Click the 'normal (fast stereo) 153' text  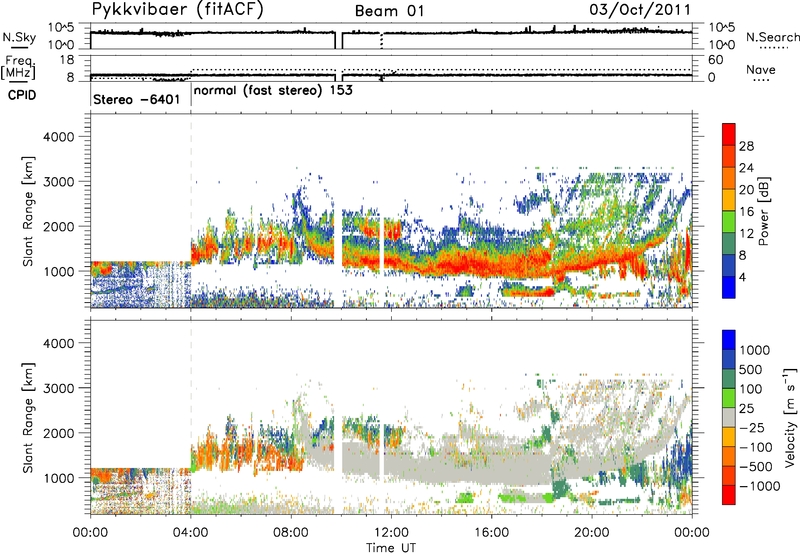pyautogui.click(x=273, y=91)
